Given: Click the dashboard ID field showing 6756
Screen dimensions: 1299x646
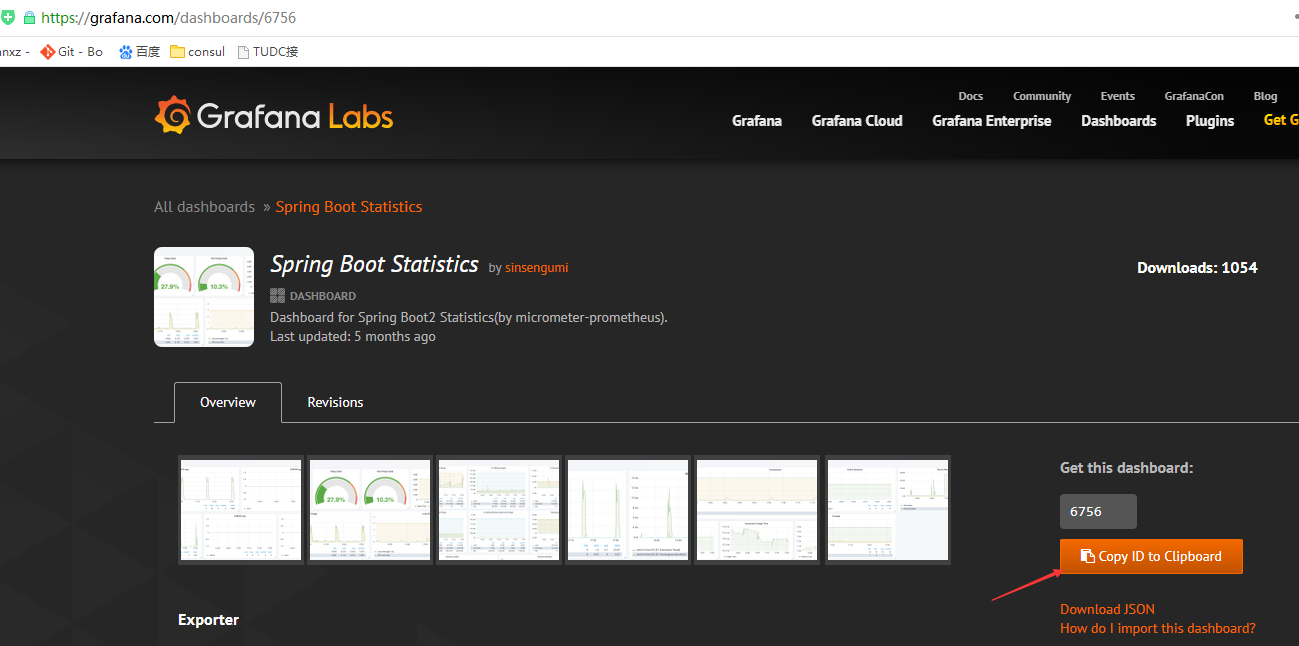Looking at the screenshot, I should click(x=1098, y=511).
